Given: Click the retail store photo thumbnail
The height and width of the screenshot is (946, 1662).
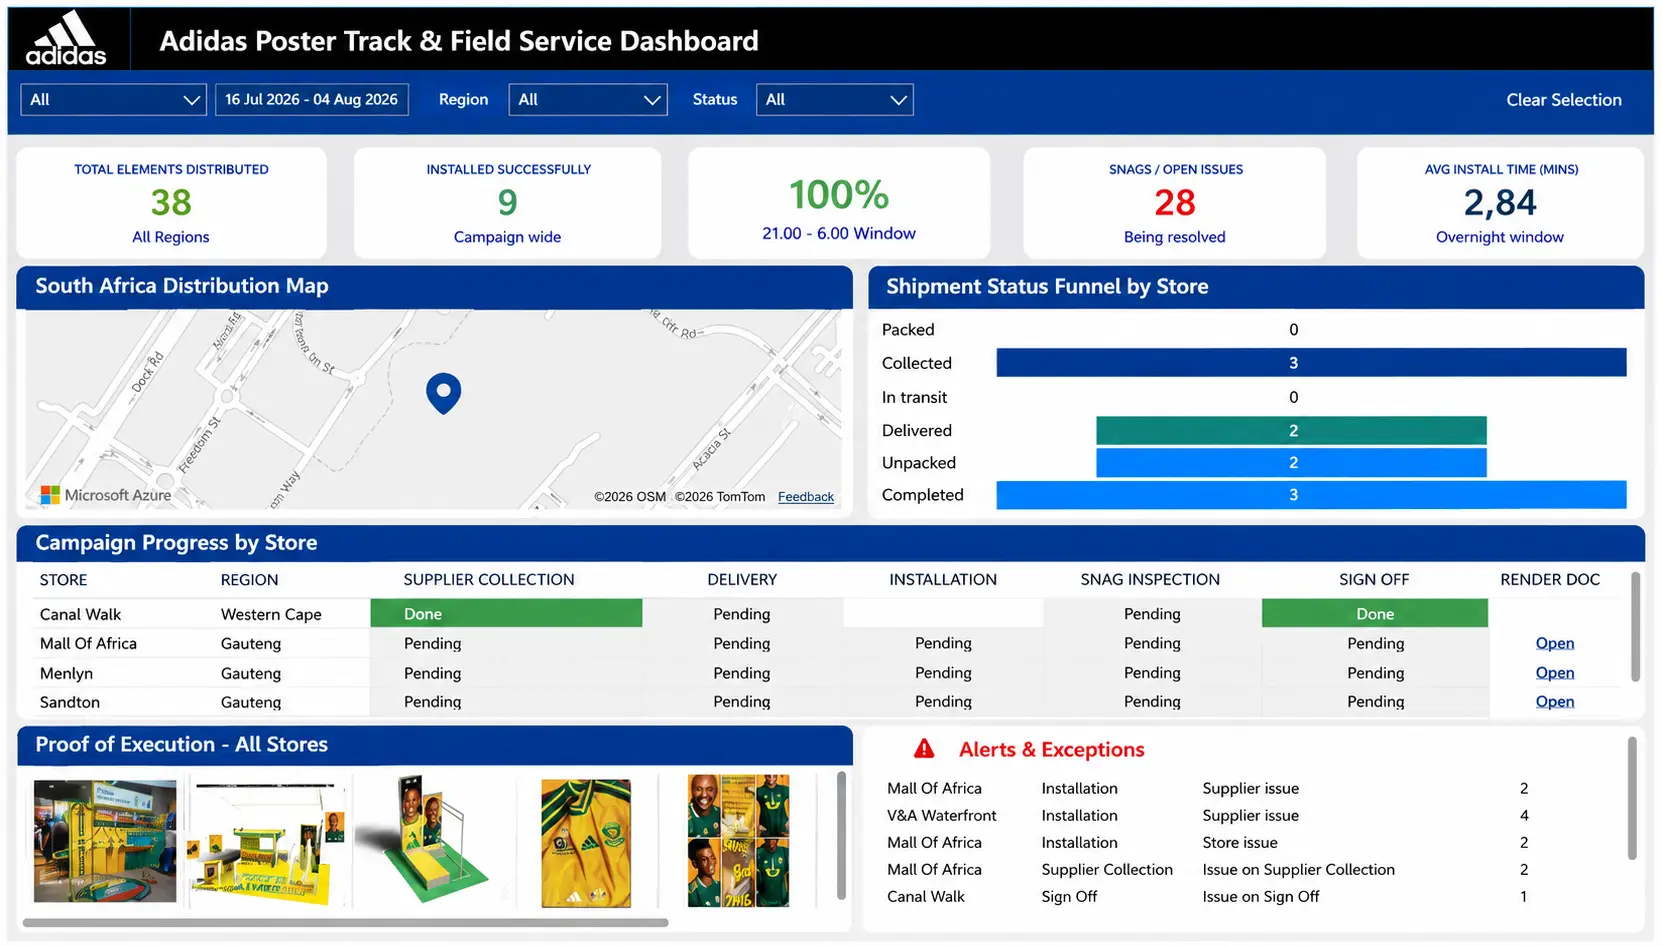Looking at the screenshot, I should (105, 841).
